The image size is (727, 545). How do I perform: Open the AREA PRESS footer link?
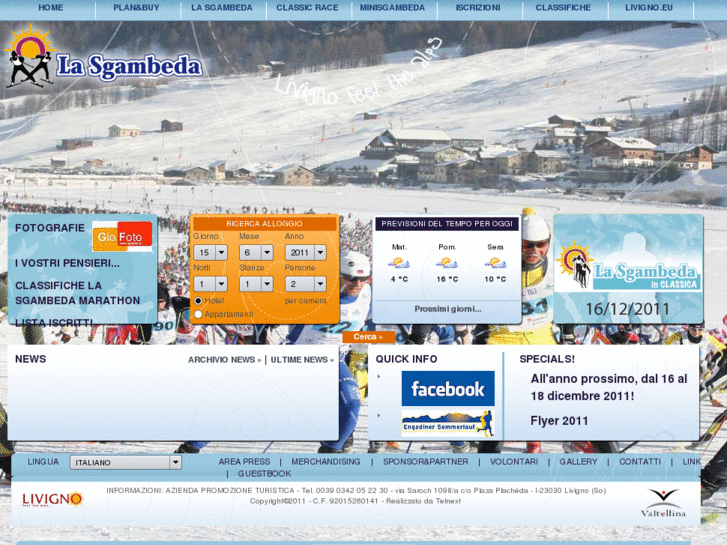coord(244,462)
